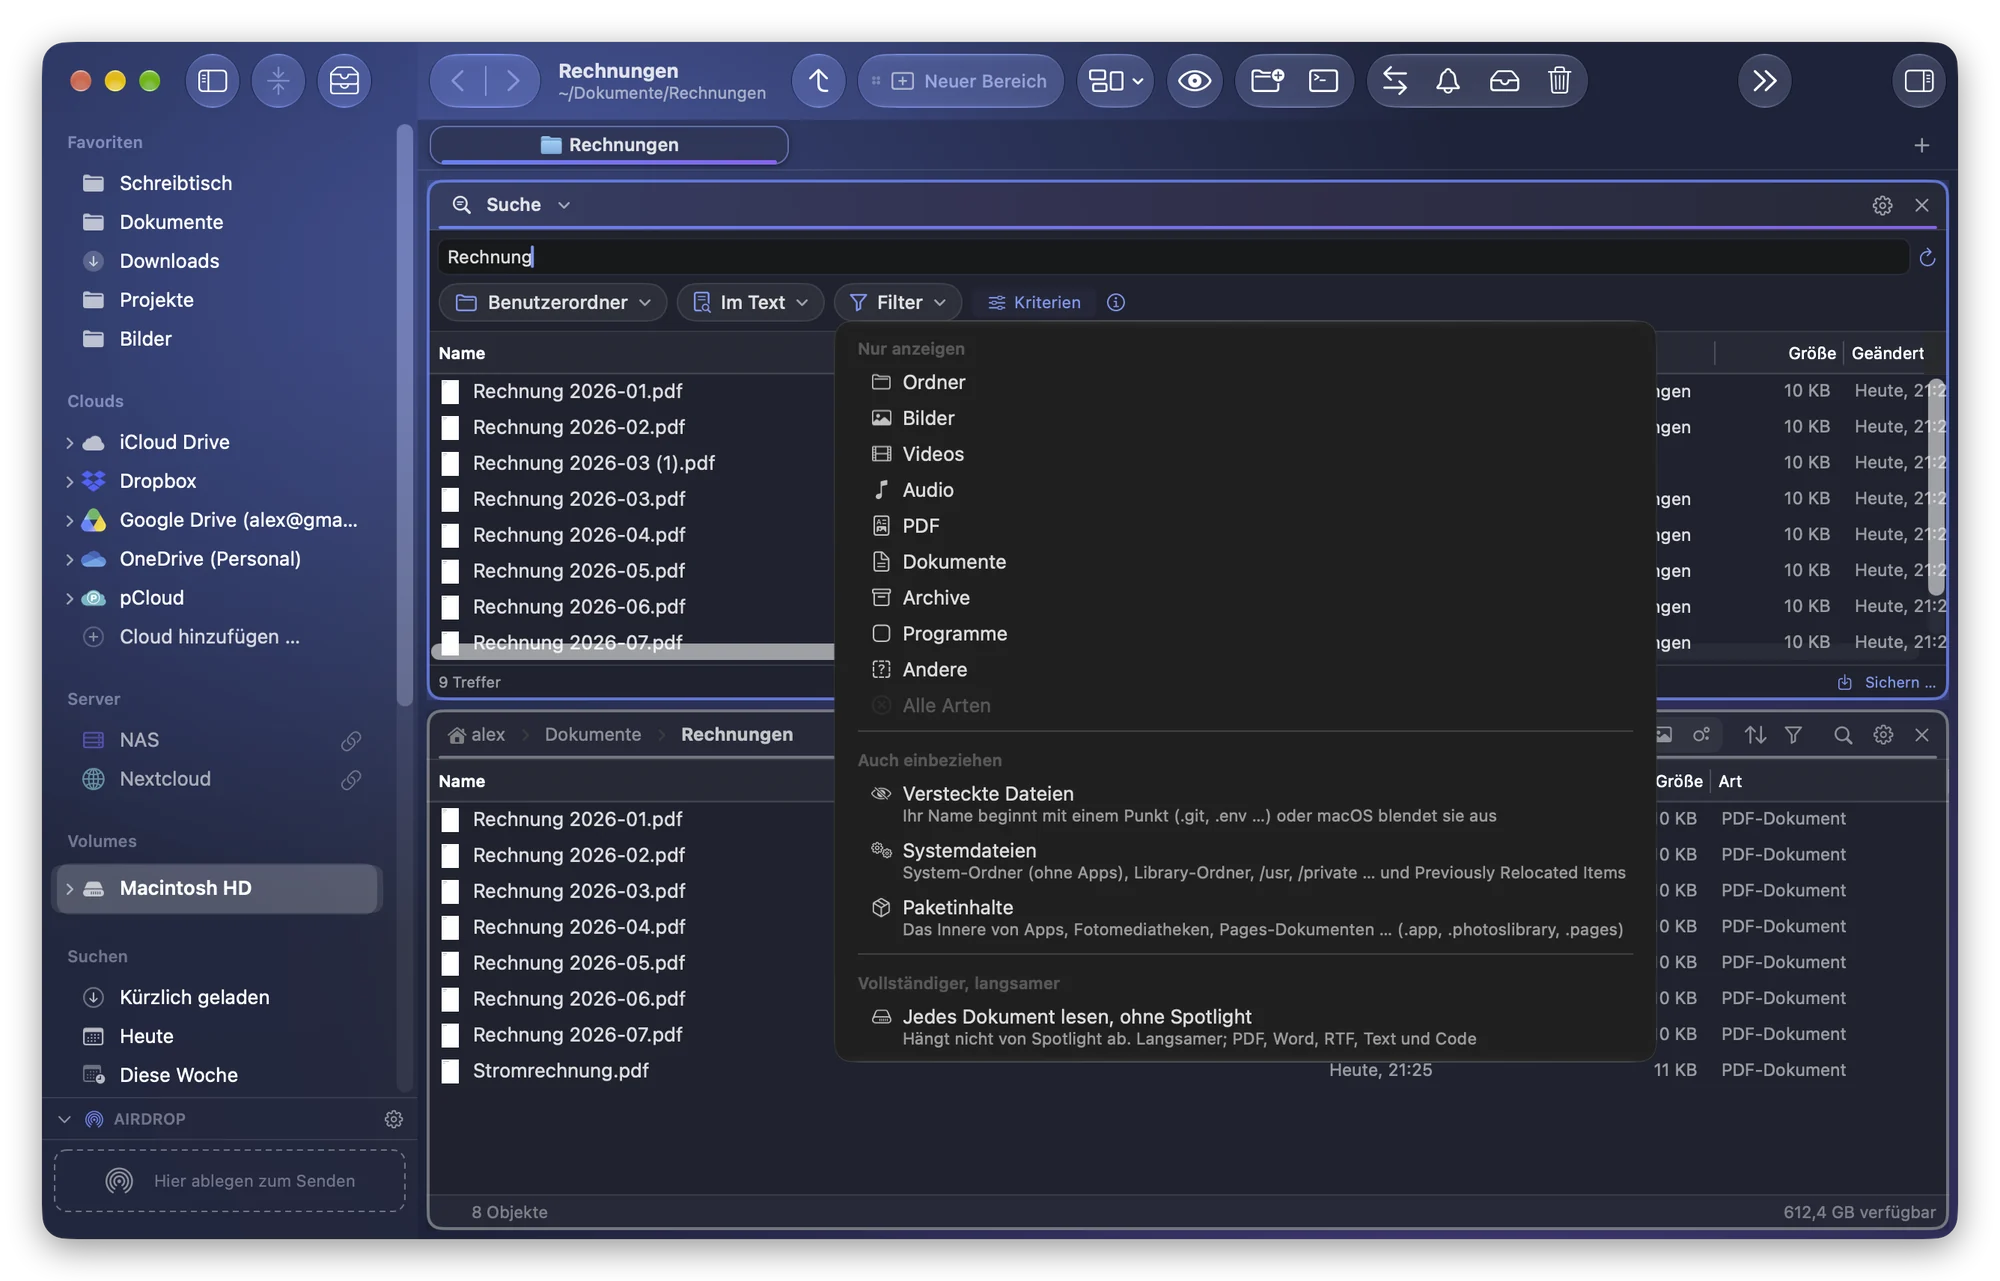Open the inbox tray icon near sidebar toggle

pos(344,81)
